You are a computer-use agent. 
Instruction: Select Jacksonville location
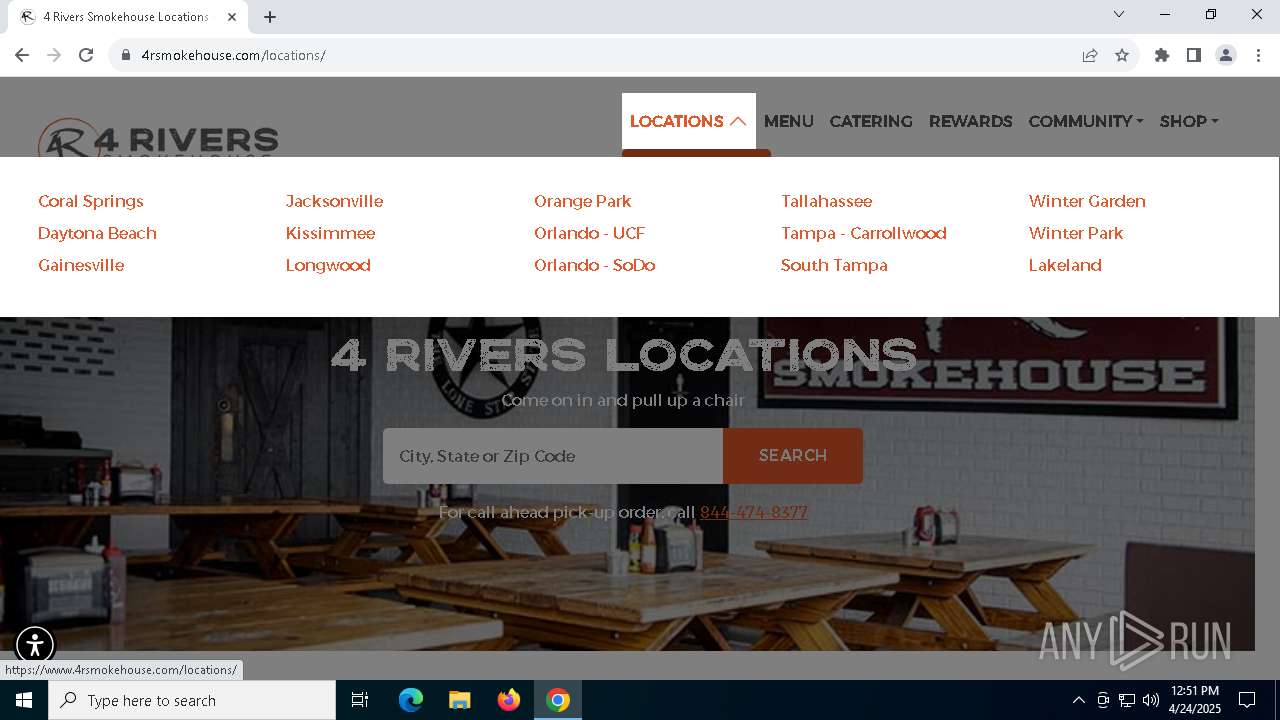pos(334,201)
